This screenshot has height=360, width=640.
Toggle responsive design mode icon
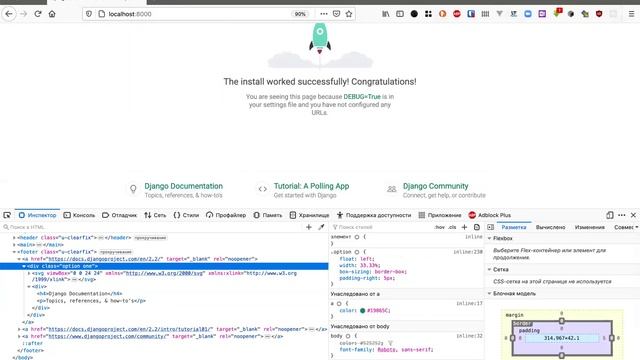[x=610, y=215]
